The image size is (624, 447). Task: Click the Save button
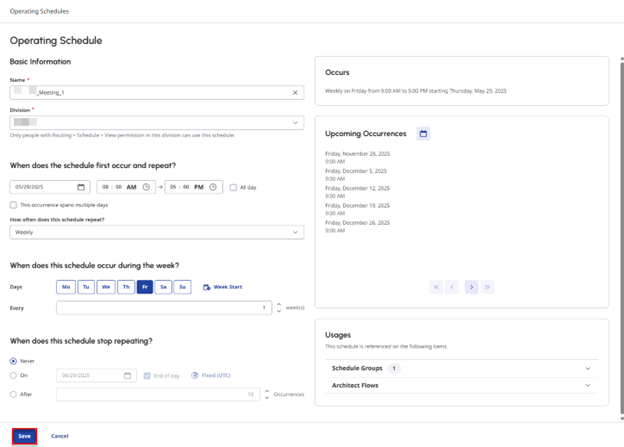(25, 436)
